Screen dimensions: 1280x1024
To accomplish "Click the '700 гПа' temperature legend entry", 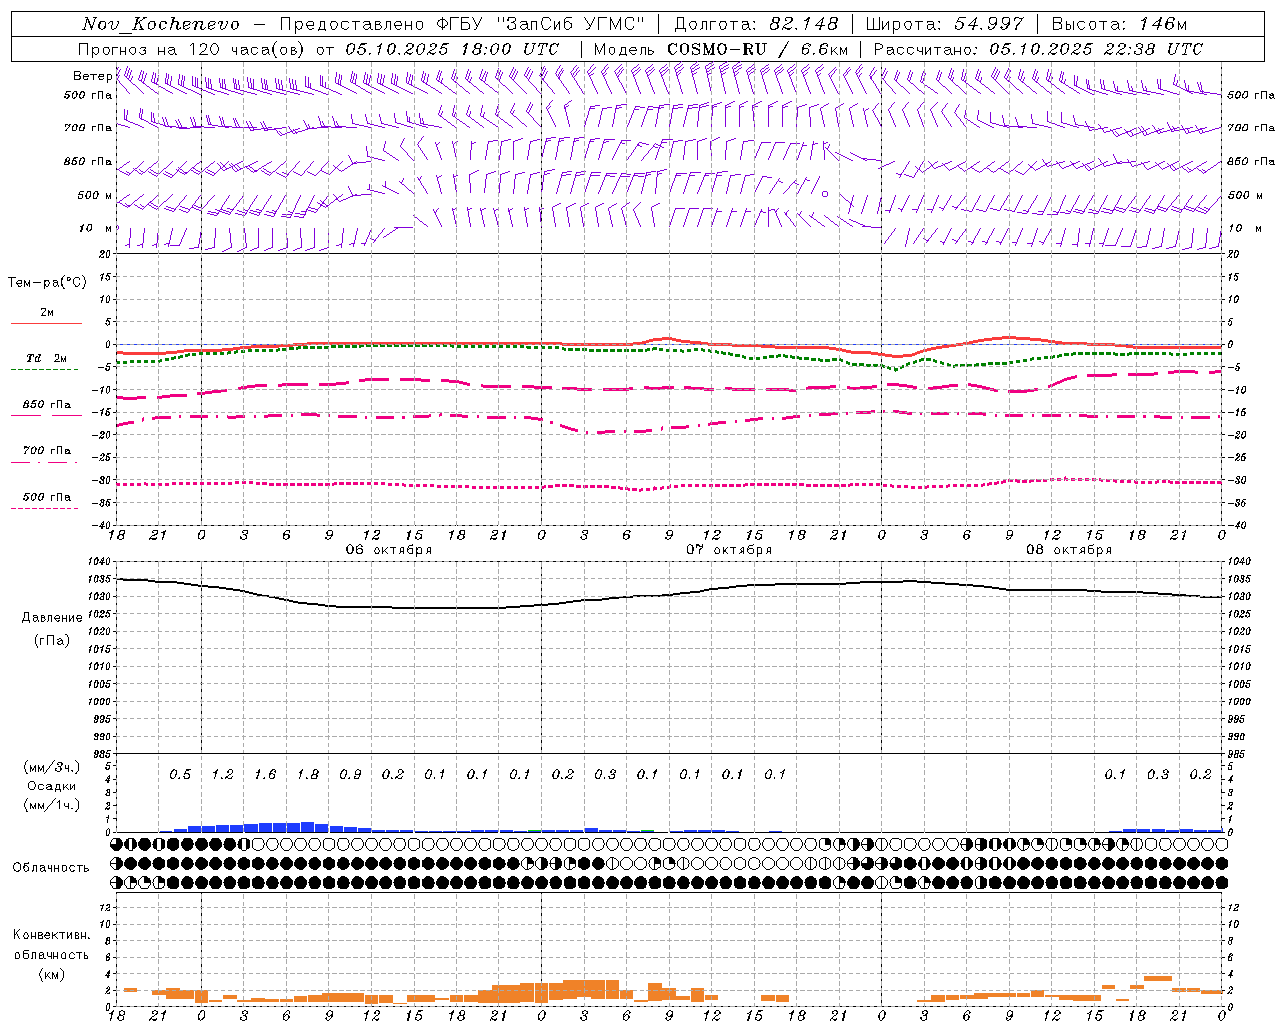I will pyautogui.click(x=46, y=450).
